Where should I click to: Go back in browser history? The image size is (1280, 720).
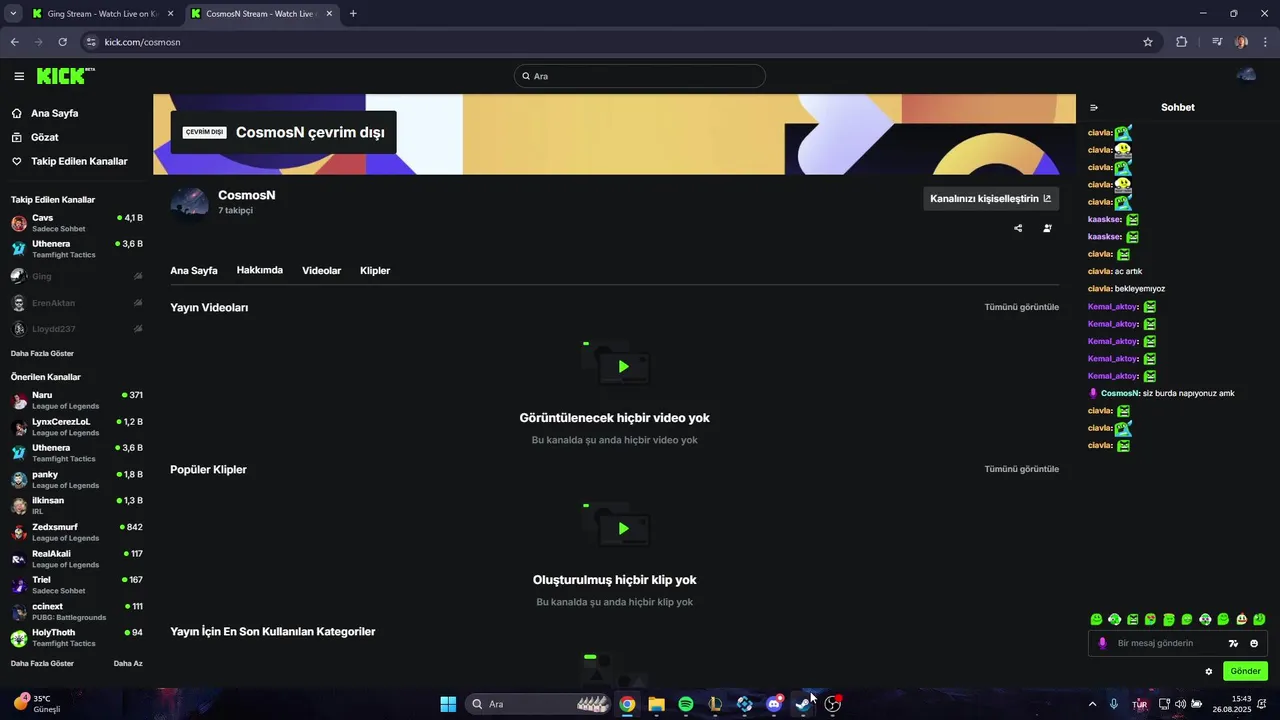coord(14,42)
